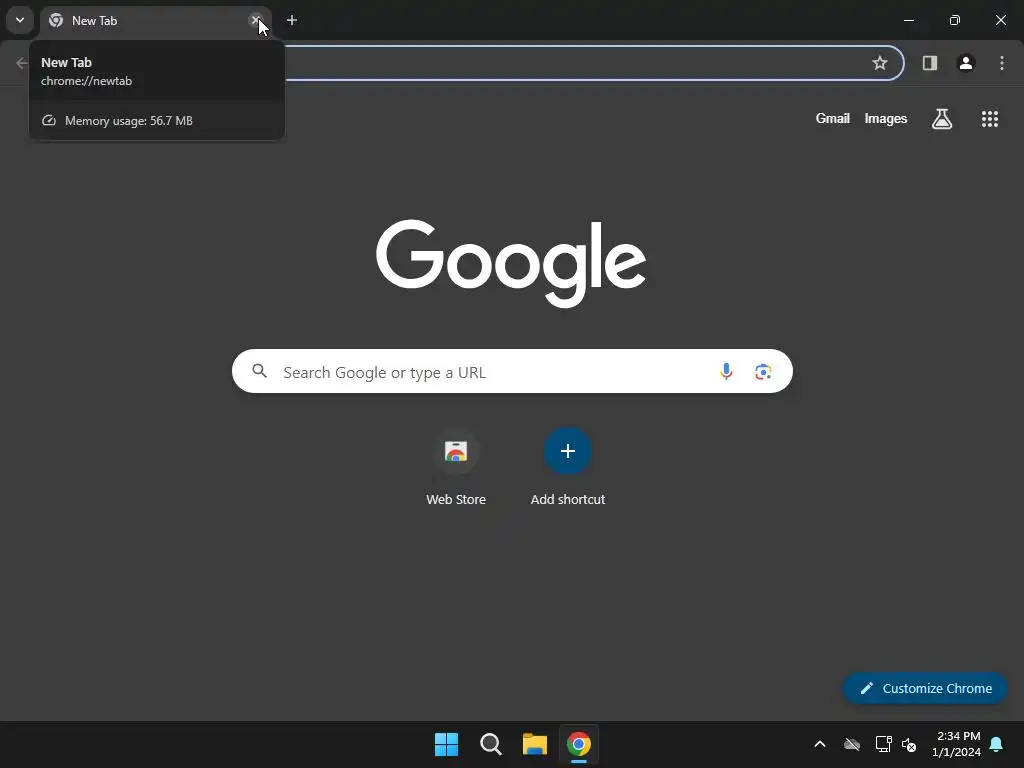Screen dimensions: 1024x768
Task: Open the Web Store shortcut
Action: pyautogui.click(x=456, y=468)
